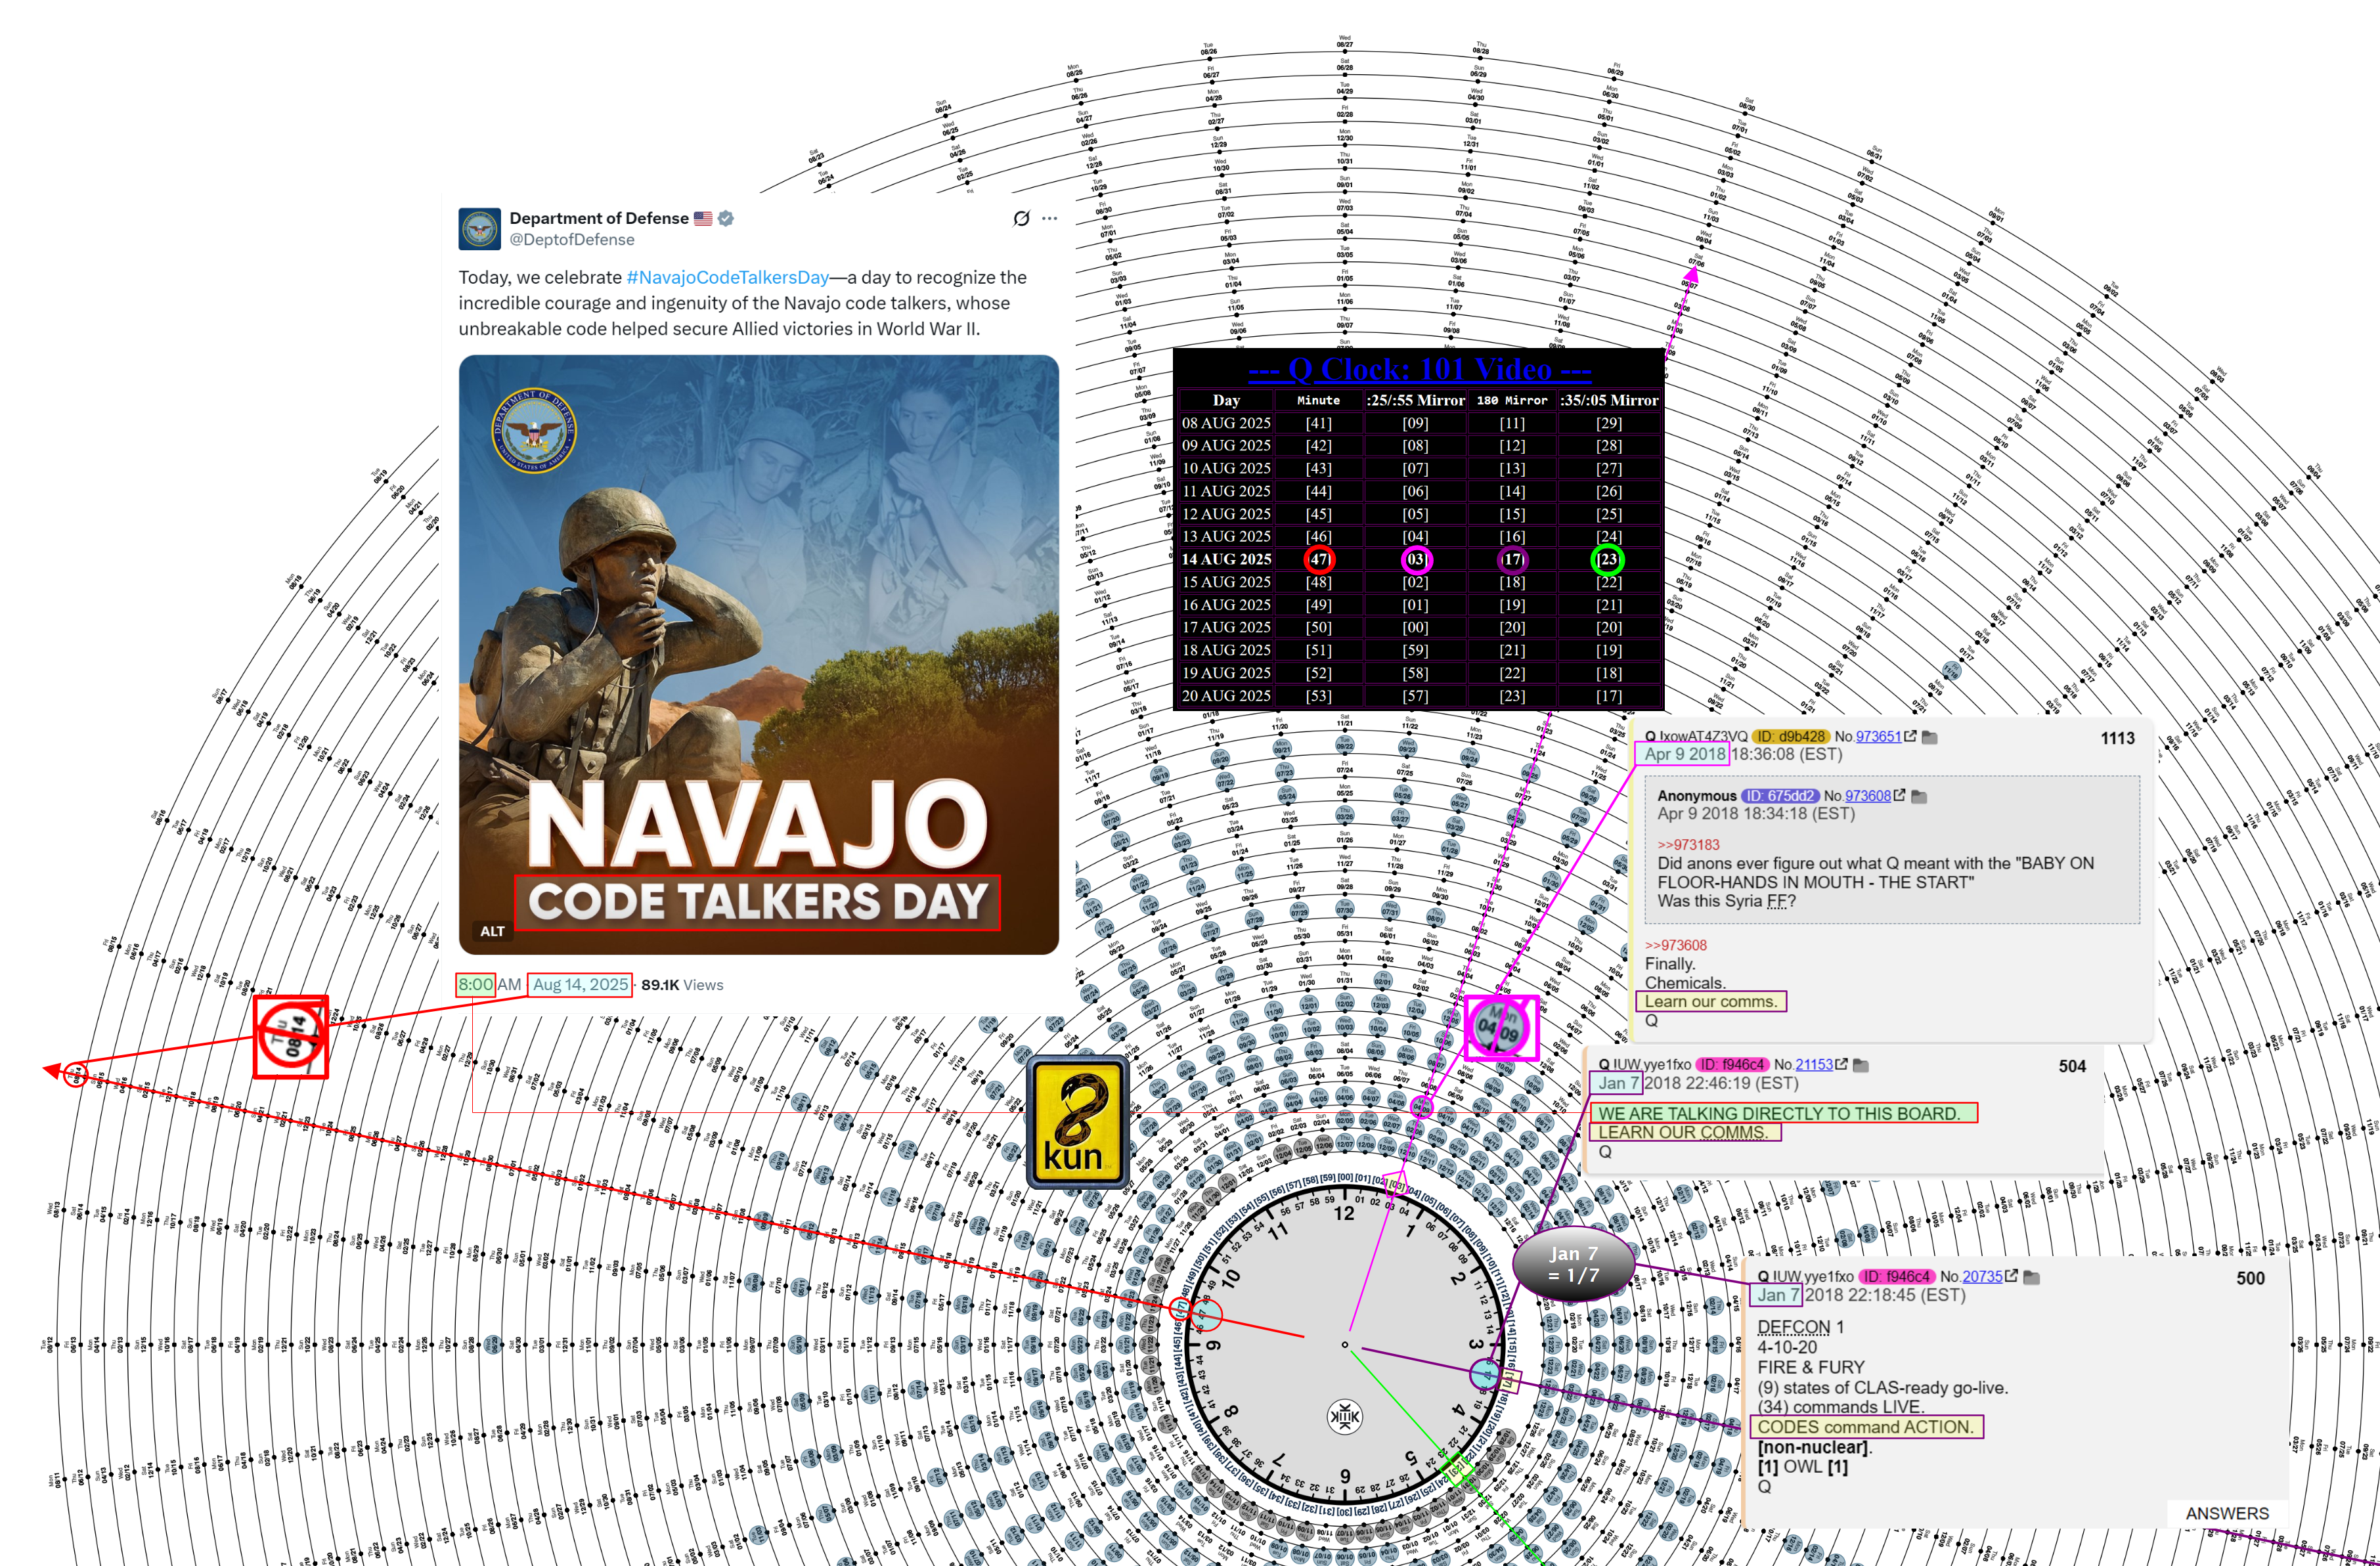Open the @DeptofDefense handle
The image size is (2380, 1566).
[x=572, y=240]
